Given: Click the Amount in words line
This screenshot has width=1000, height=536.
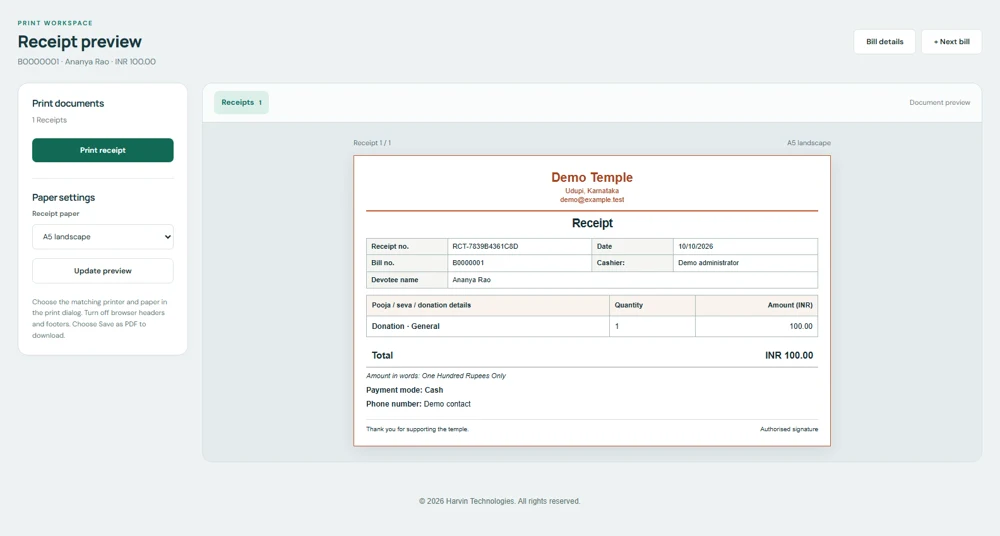Looking at the screenshot, I should [436, 376].
